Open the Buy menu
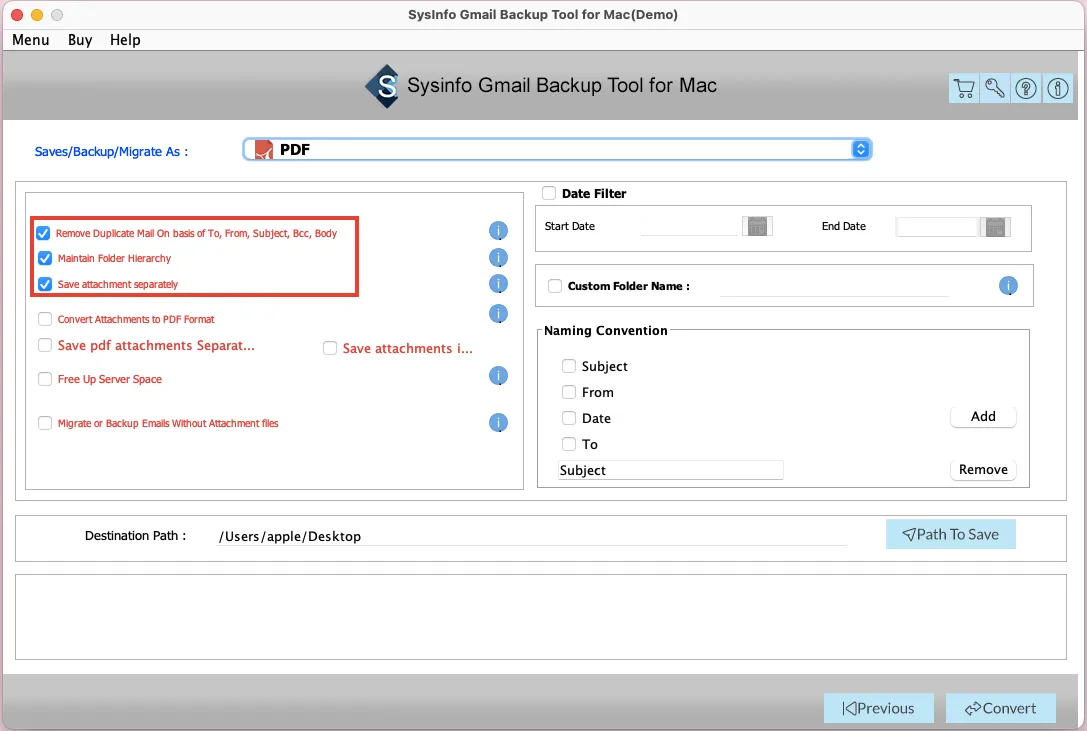 click(x=80, y=40)
